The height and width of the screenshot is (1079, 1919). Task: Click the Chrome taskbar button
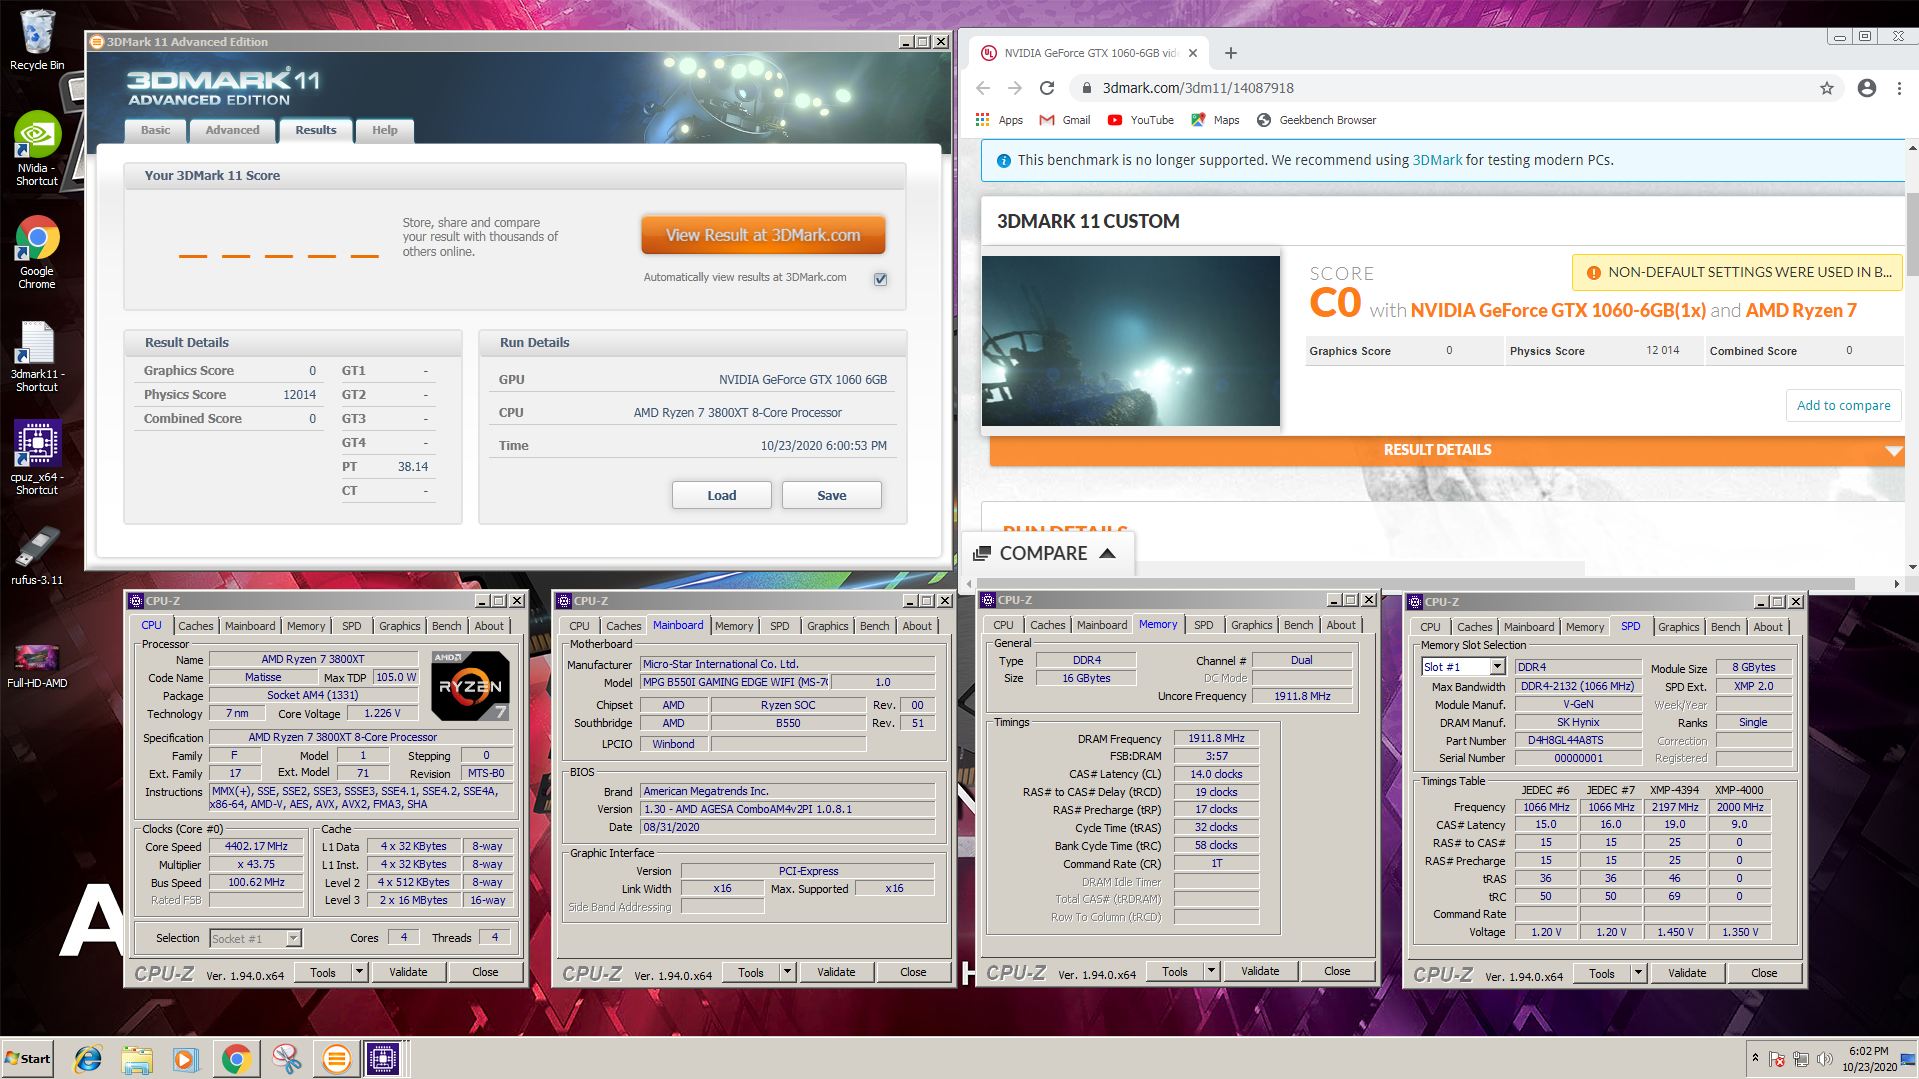tap(236, 1059)
